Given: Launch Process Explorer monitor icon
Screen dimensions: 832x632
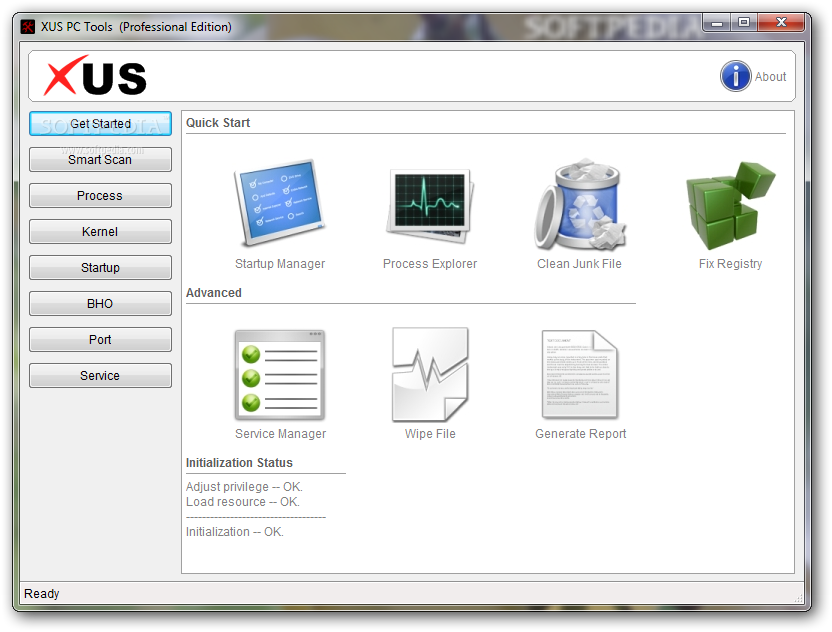Looking at the screenshot, I should click(430, 206).
